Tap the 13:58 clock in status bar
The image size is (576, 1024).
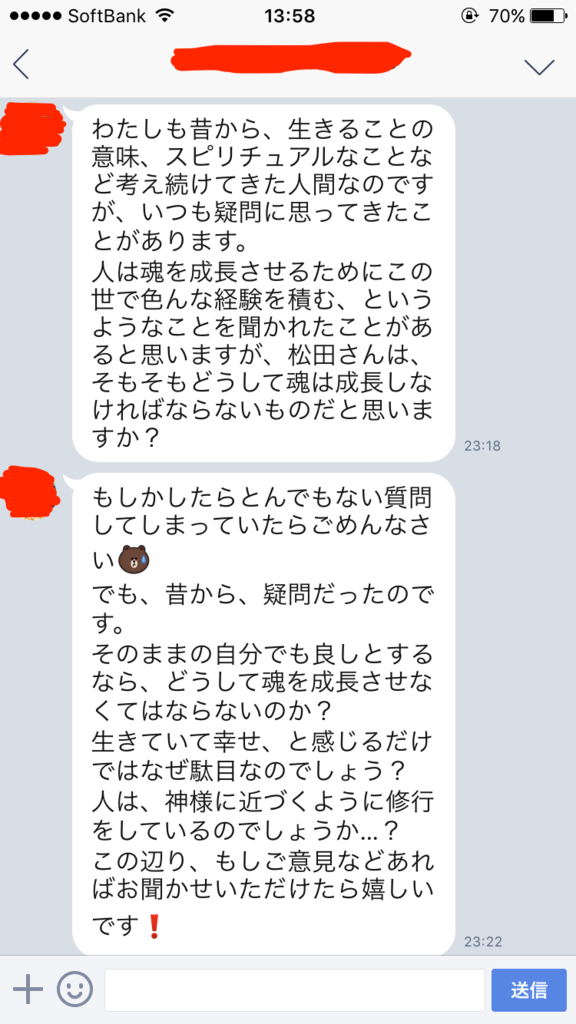click(288, 16)
